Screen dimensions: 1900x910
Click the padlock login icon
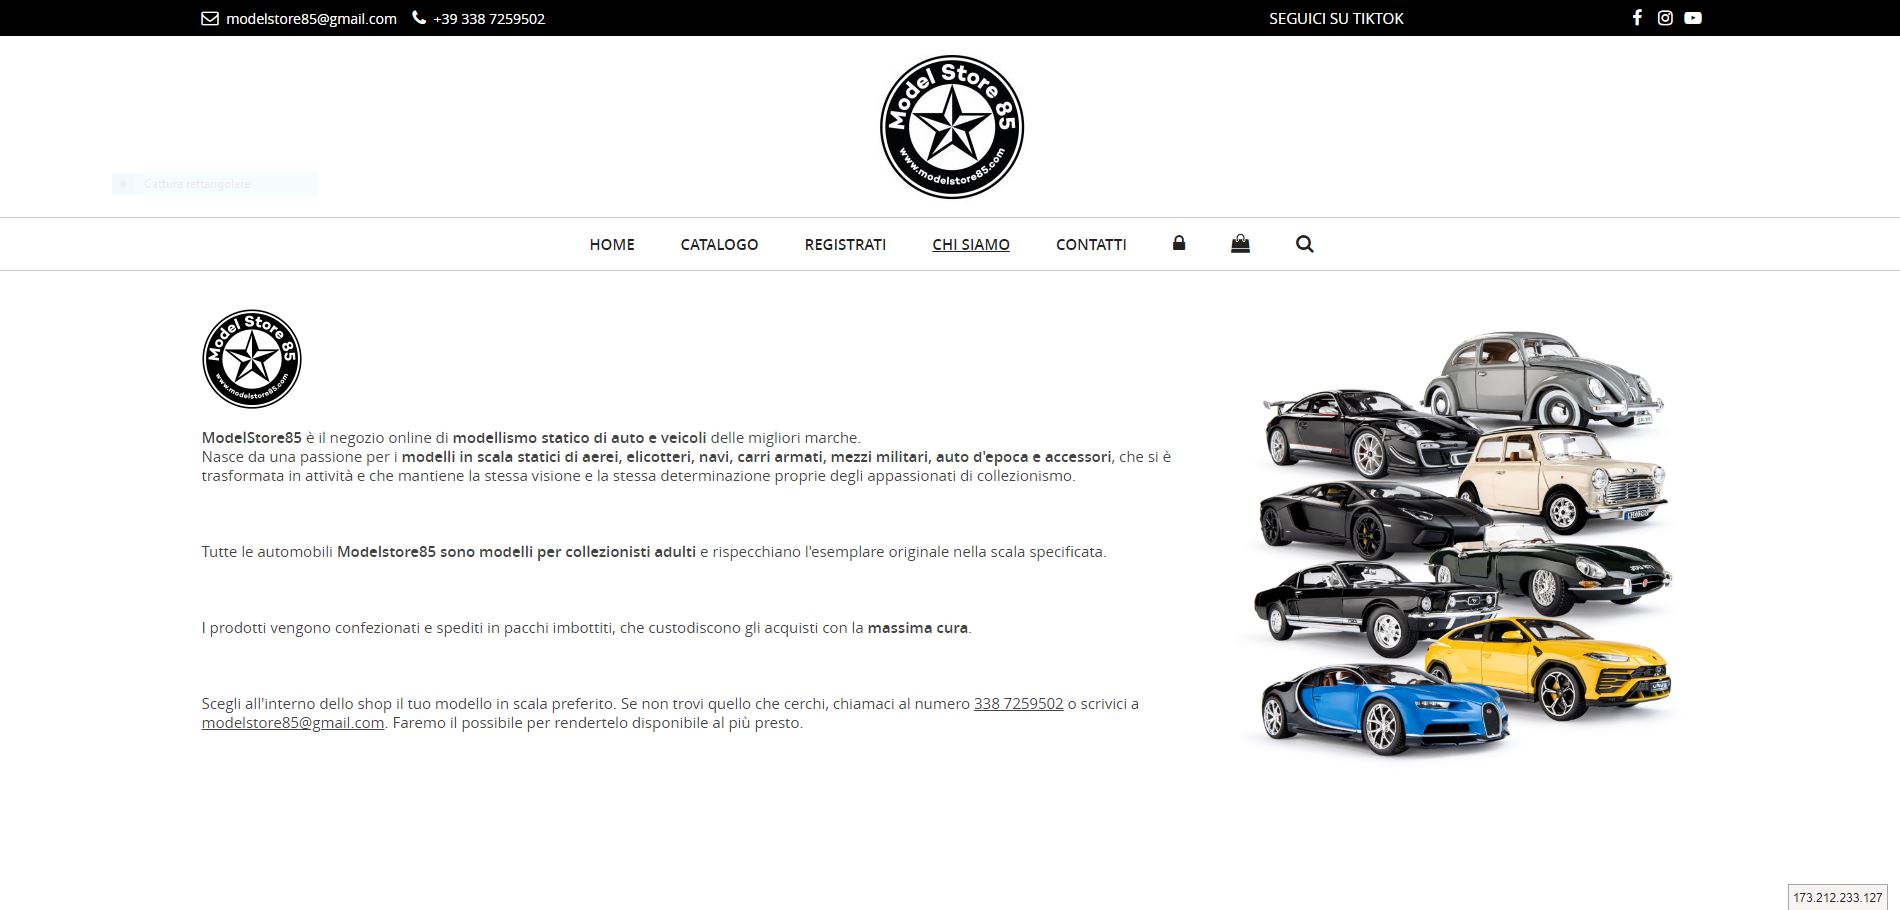click(x=1179, y=243)
